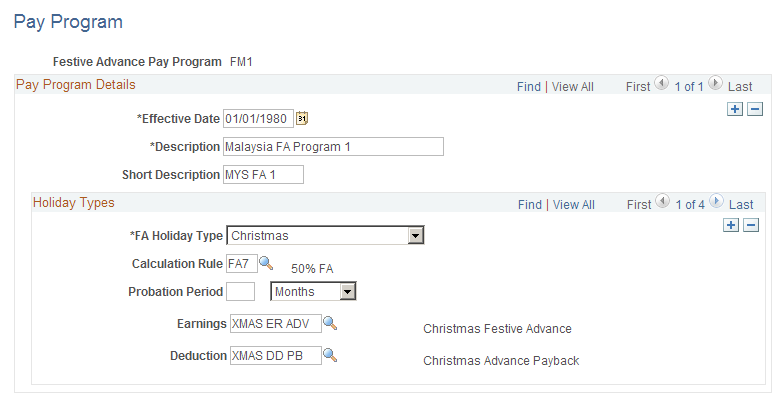
Task: Click the Deduction field XMAS DD PB
Action: [276, 355]
